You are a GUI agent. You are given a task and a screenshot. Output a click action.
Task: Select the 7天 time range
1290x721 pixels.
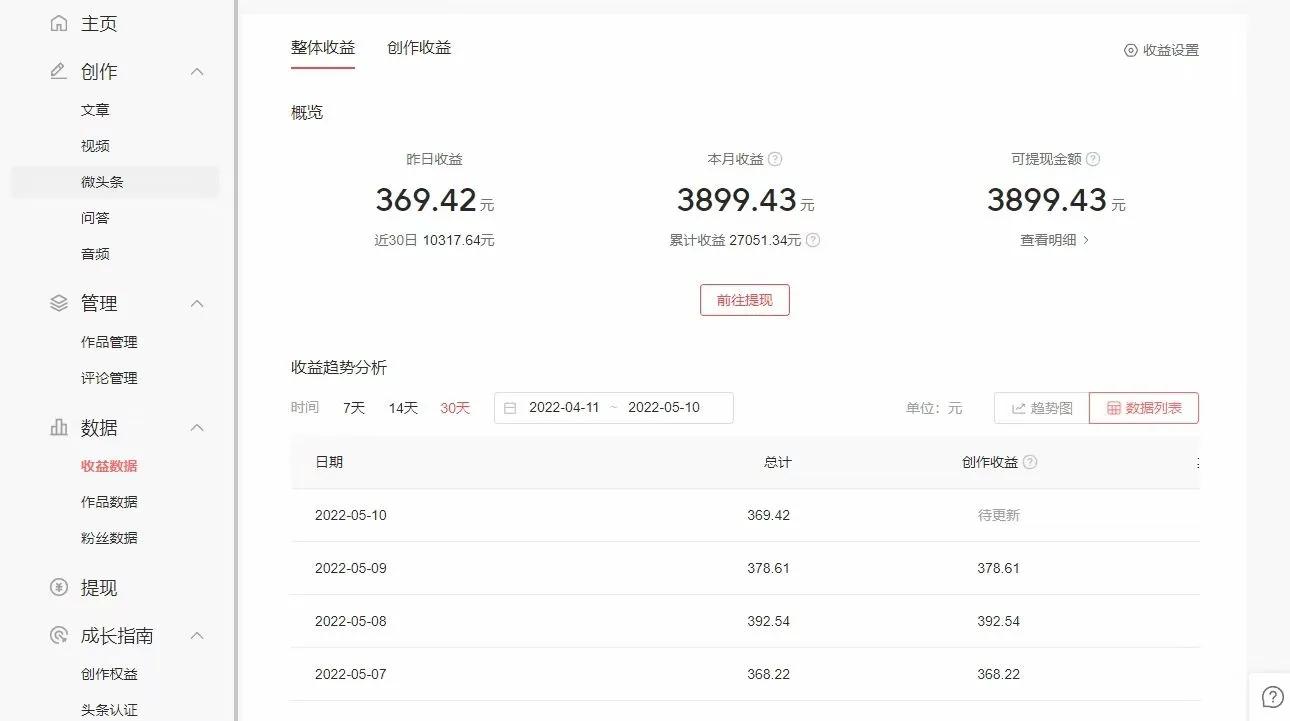tap(354, 408)
